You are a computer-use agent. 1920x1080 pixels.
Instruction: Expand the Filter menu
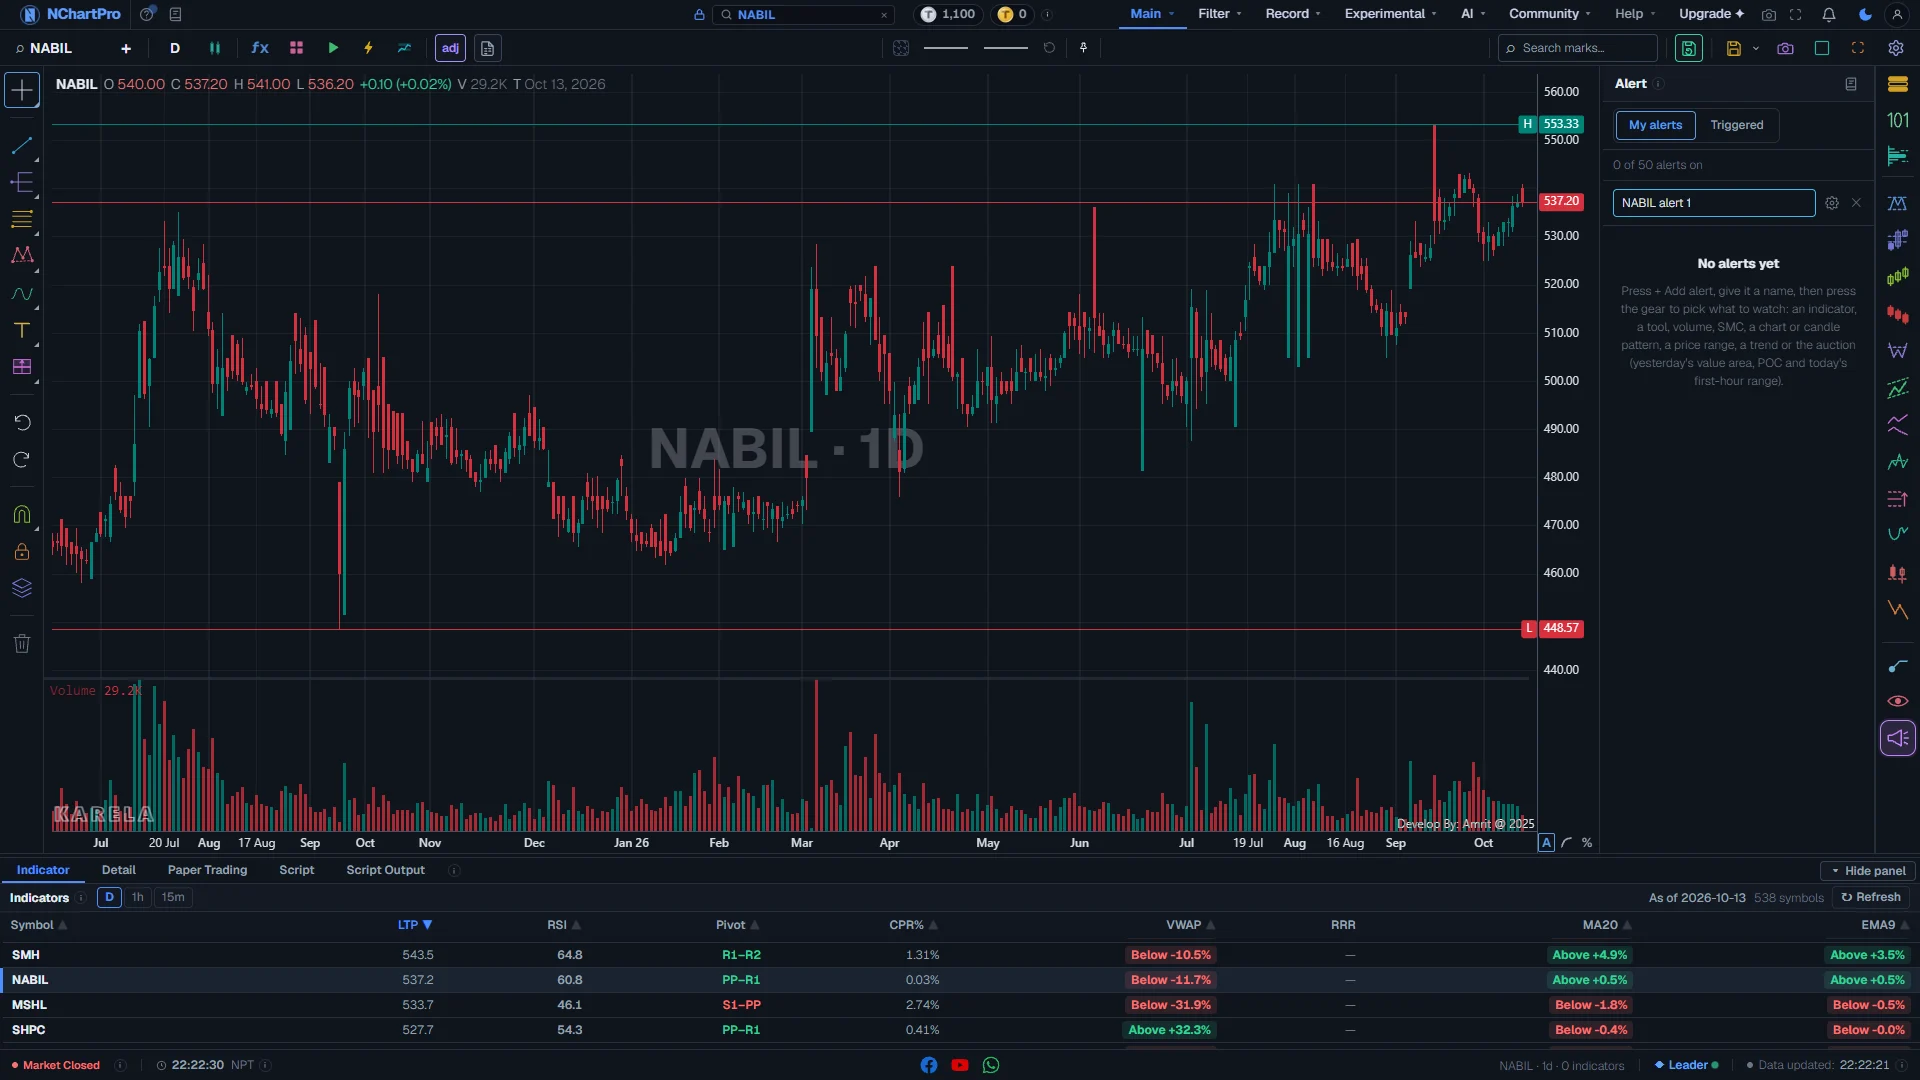click(x=1220, y=14)
